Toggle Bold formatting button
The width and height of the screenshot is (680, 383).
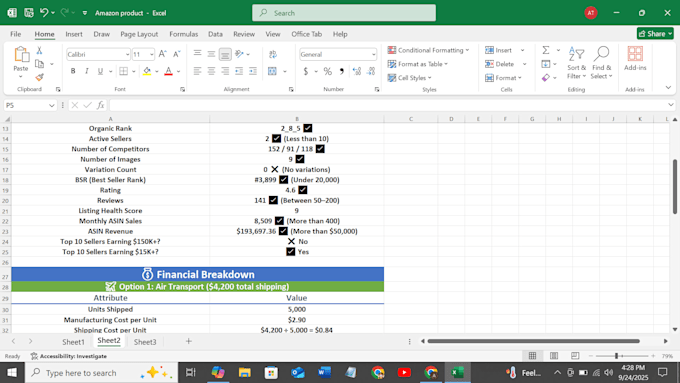pyautogui.click(x=73, y=71)
